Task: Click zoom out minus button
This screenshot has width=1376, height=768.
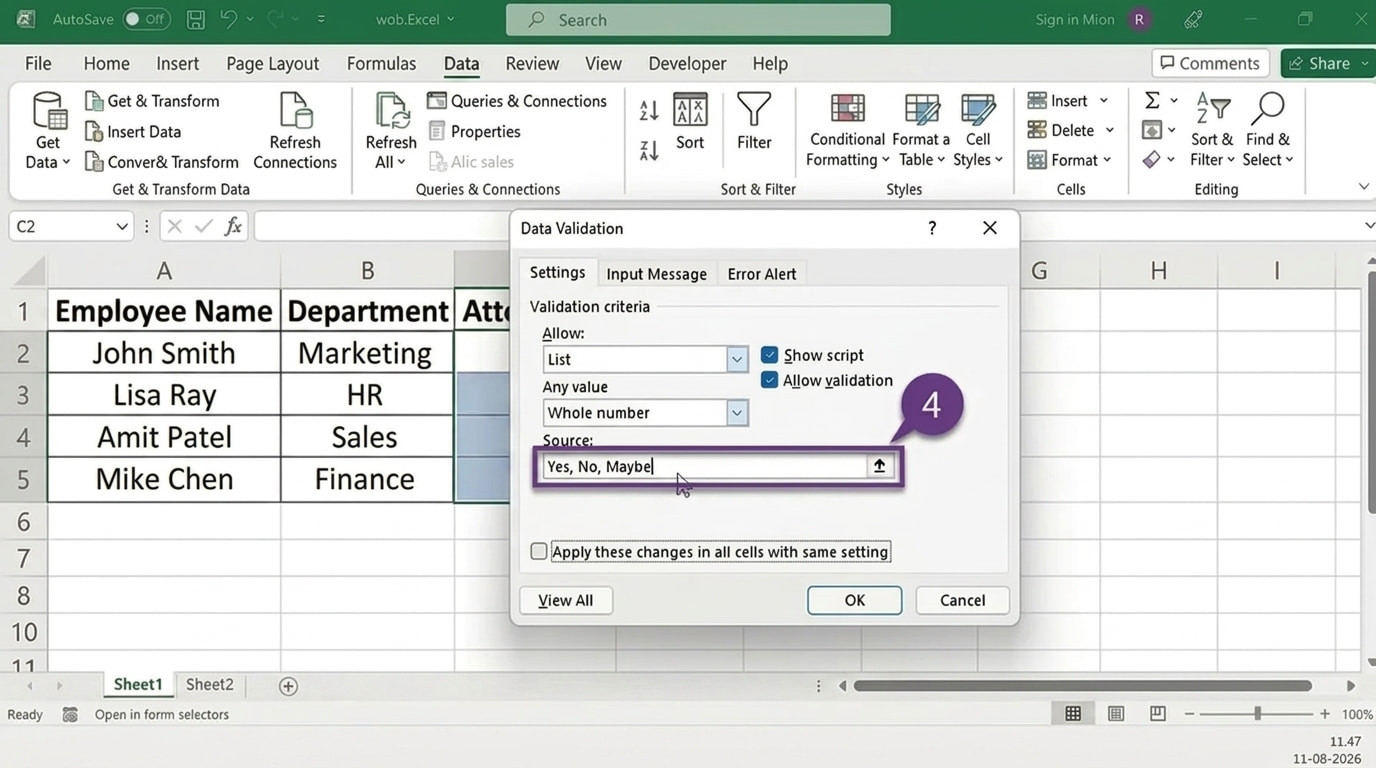Action: click(1189, 714)
